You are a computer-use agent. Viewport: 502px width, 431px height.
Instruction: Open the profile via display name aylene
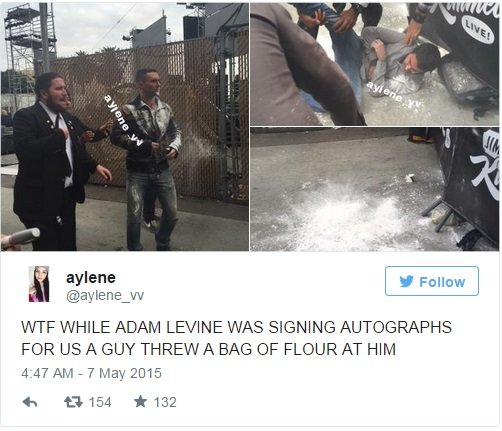91,278
